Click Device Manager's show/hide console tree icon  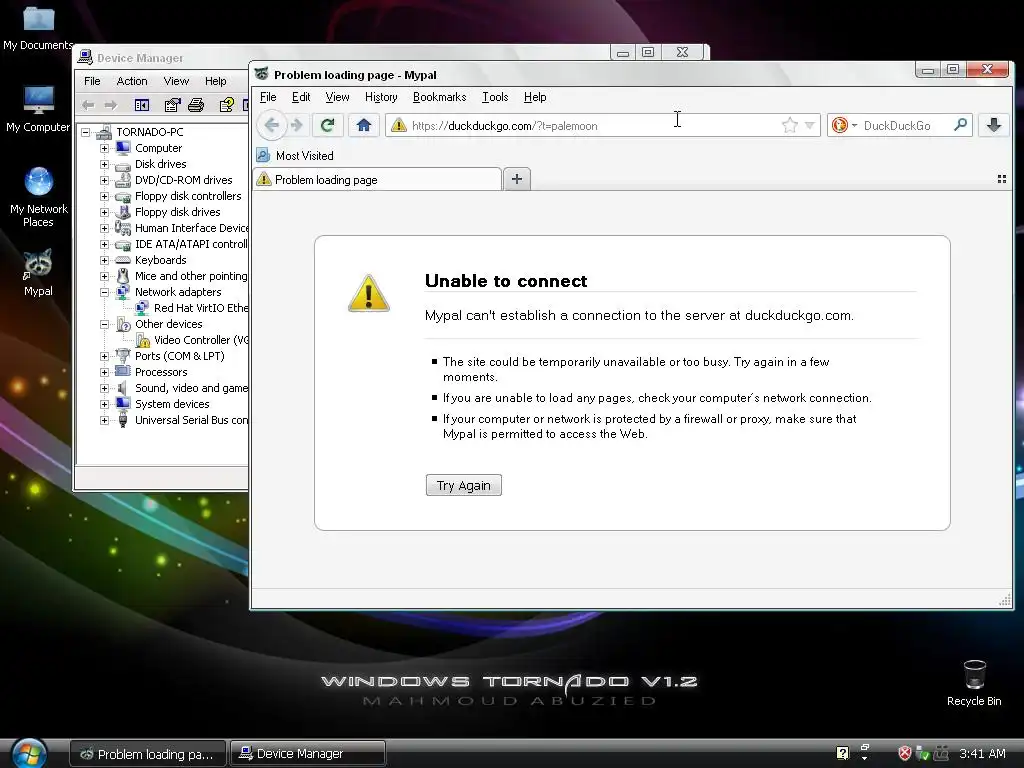(142, 104)
